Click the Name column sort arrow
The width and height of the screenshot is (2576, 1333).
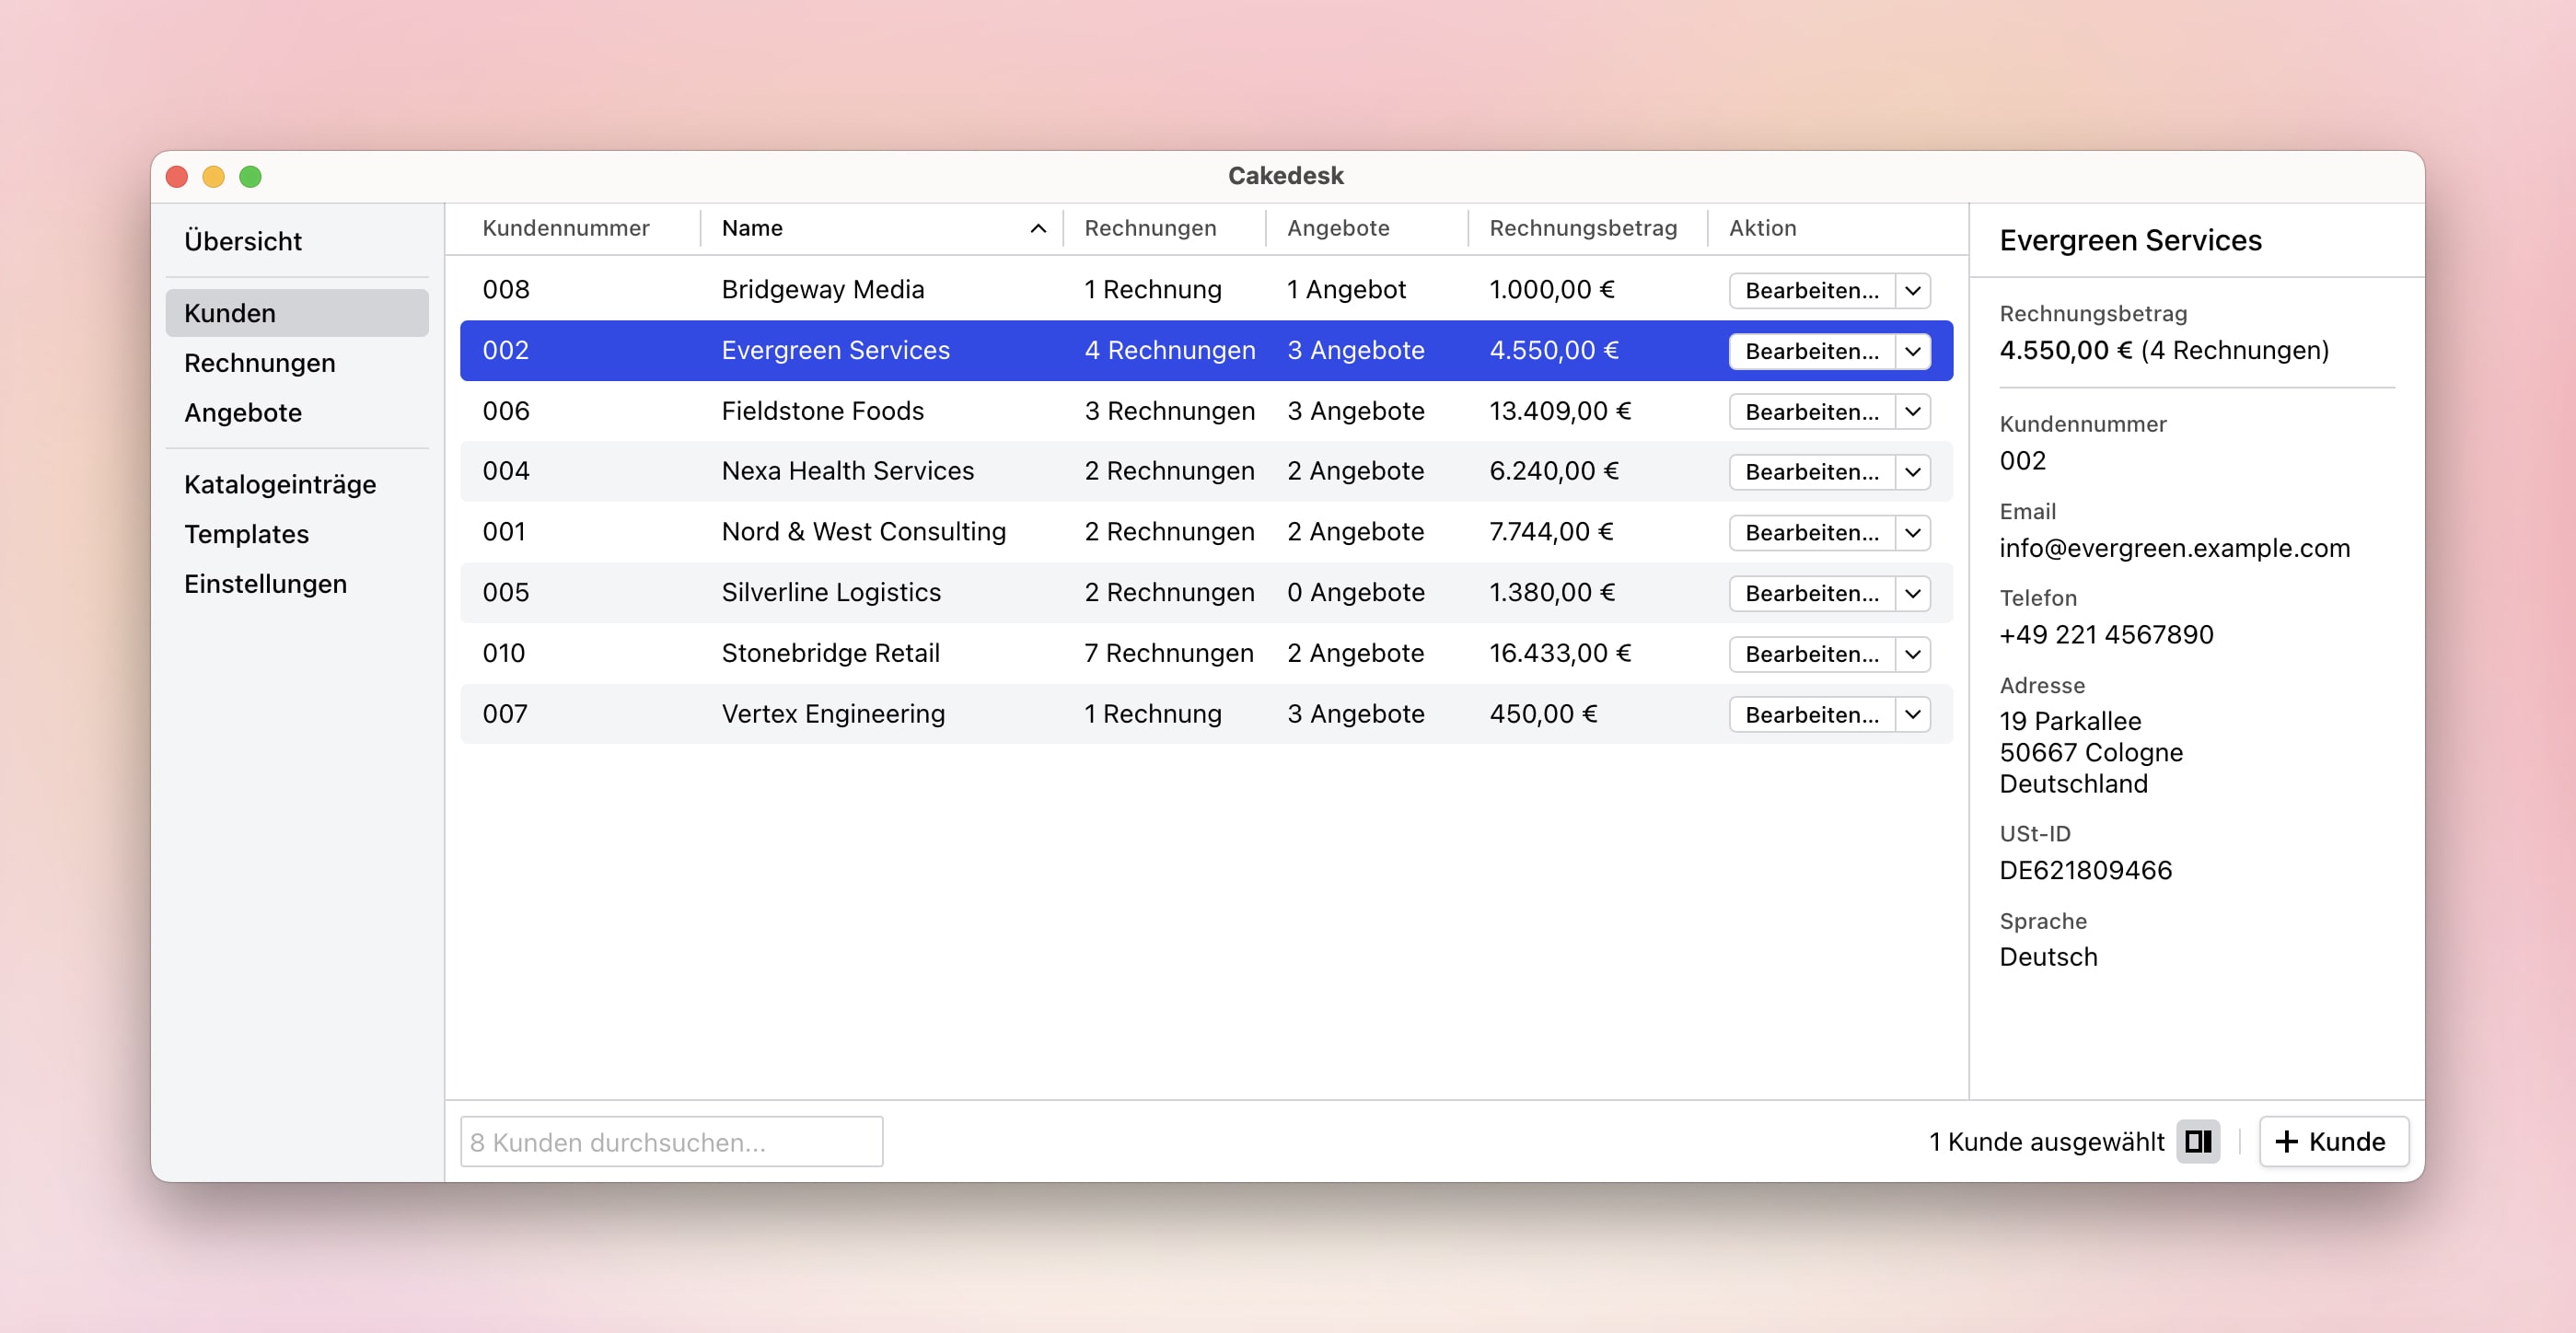tap(1038, 229)
